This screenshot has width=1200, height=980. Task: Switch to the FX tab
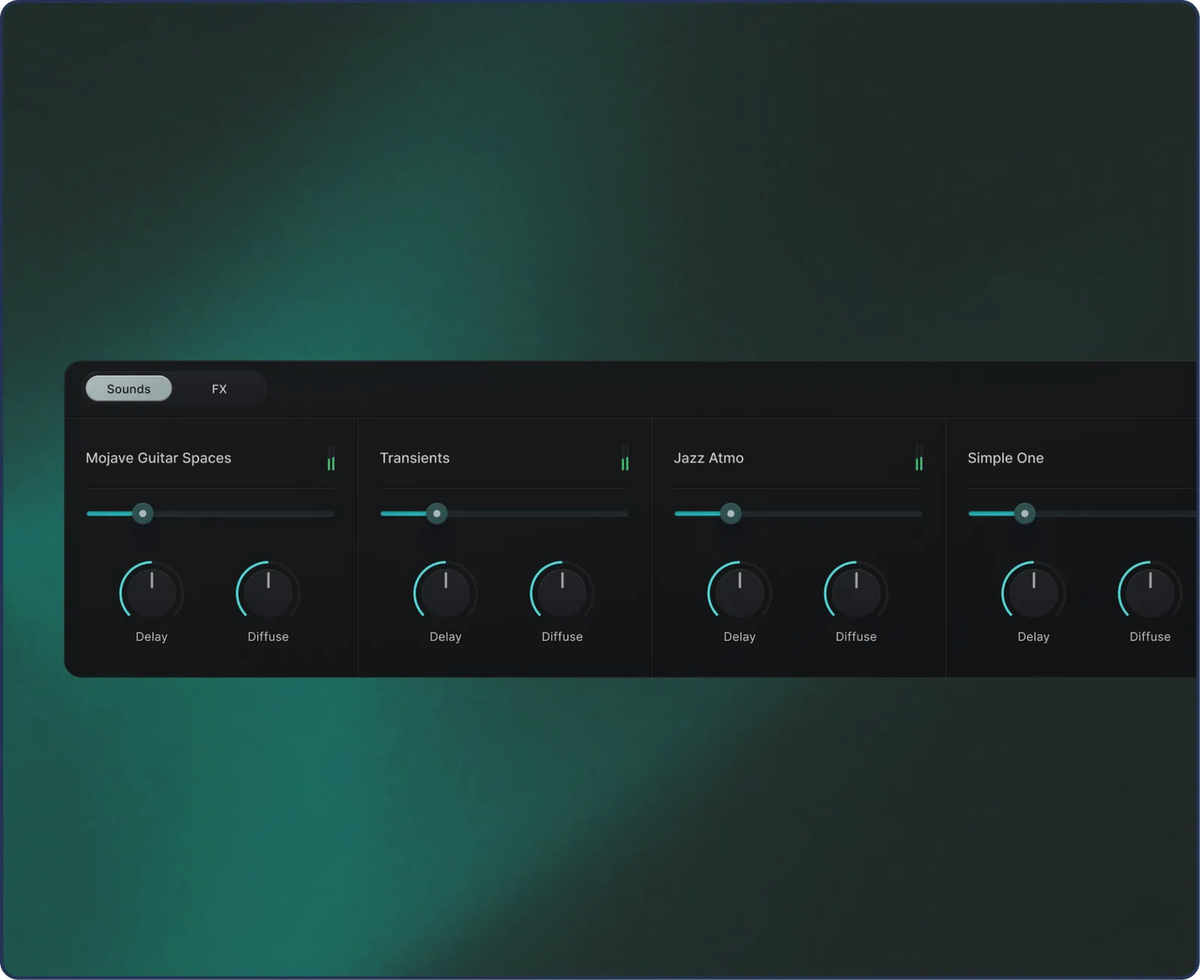click(219, 389)
